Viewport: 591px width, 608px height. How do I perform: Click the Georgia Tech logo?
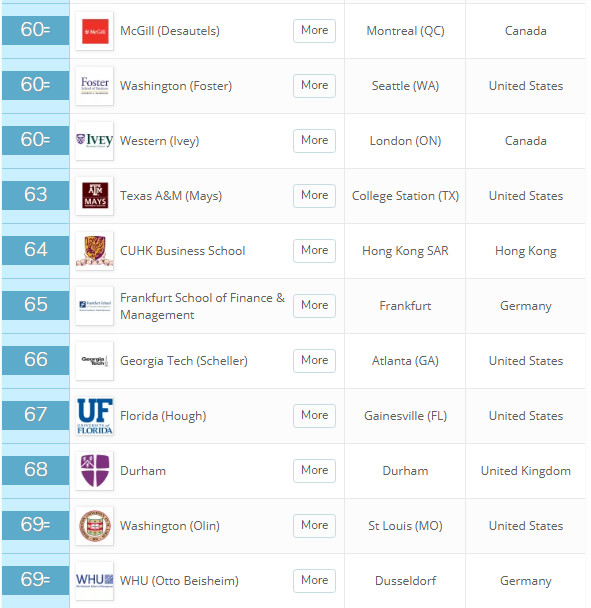tap(95, 361)
